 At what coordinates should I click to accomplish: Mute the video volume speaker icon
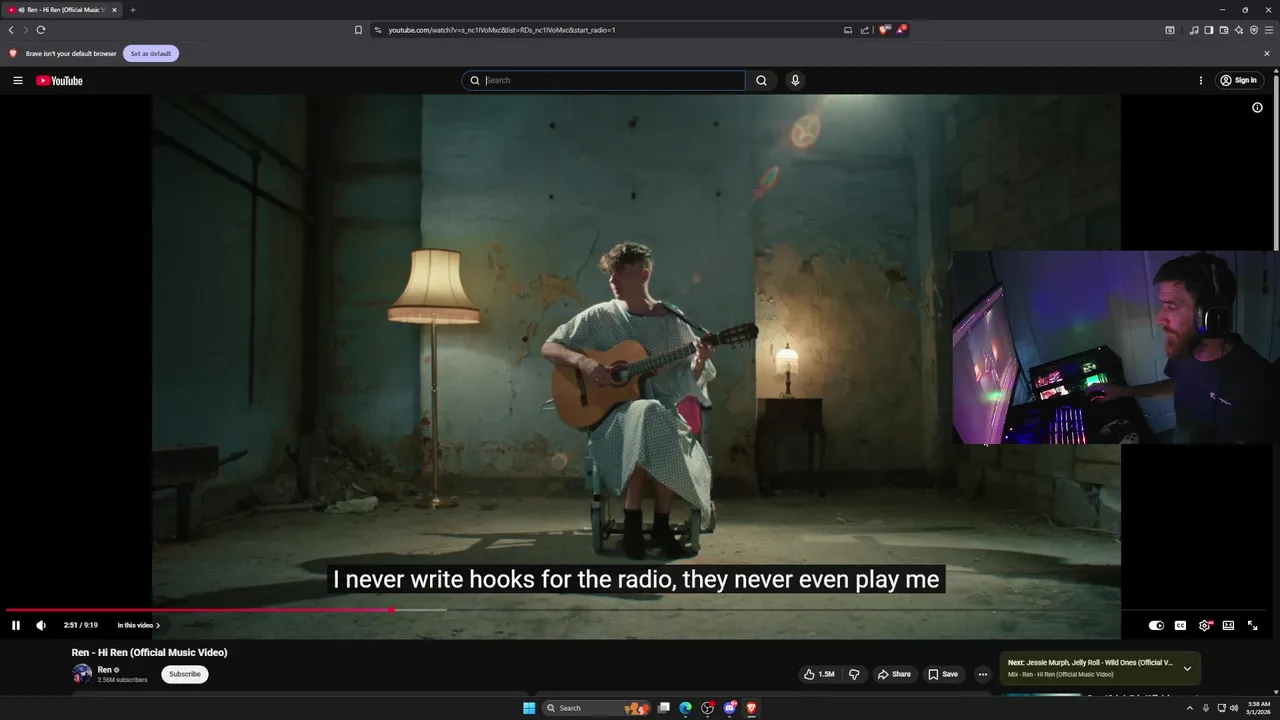click(x=41, y=625)
